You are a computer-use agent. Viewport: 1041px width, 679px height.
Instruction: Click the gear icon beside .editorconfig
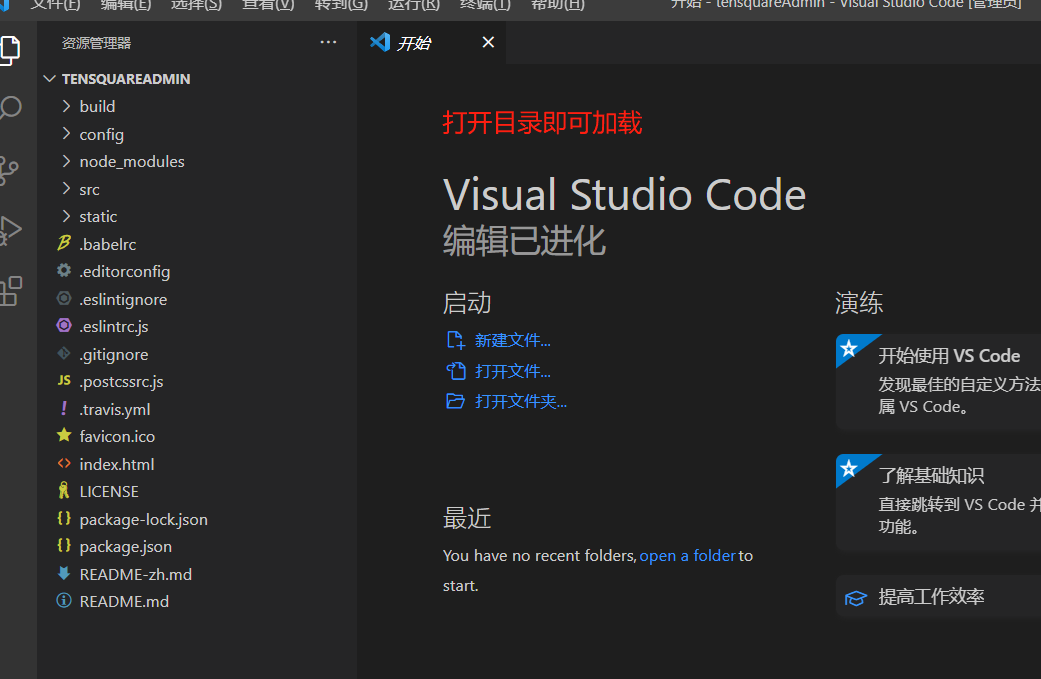tap(64, 271)
